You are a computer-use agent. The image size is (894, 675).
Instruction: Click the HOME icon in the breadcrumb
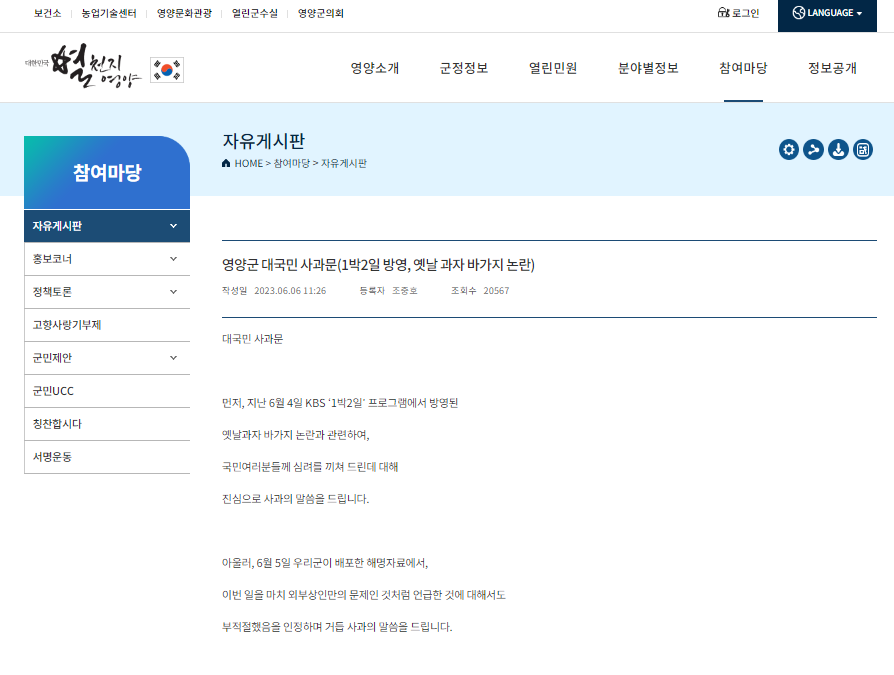224,164
